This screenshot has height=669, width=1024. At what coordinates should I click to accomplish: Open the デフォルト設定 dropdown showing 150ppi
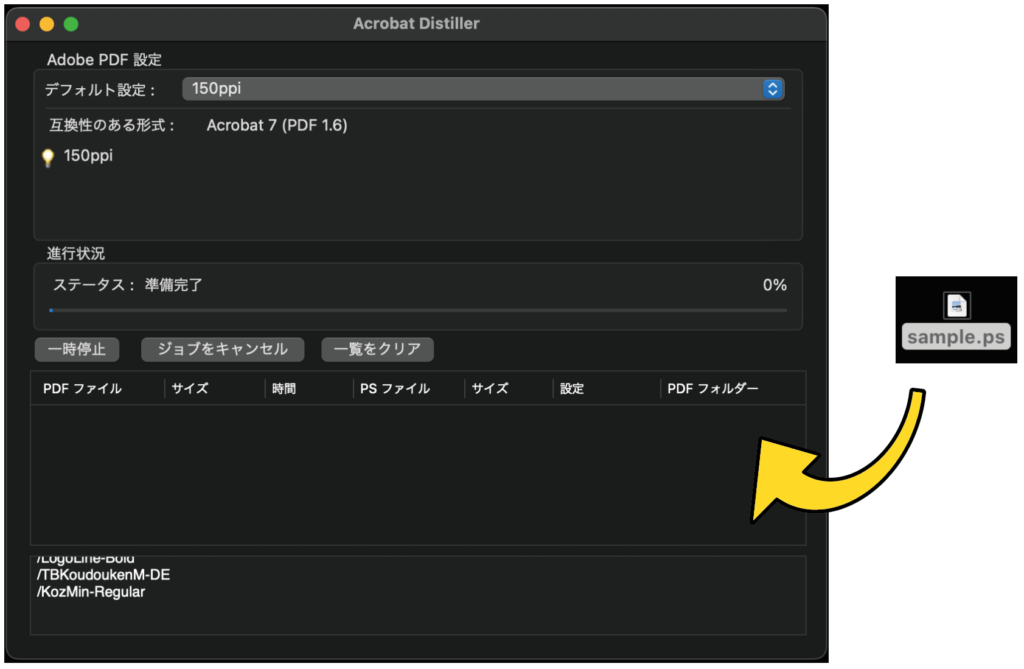tap(483, 89)
